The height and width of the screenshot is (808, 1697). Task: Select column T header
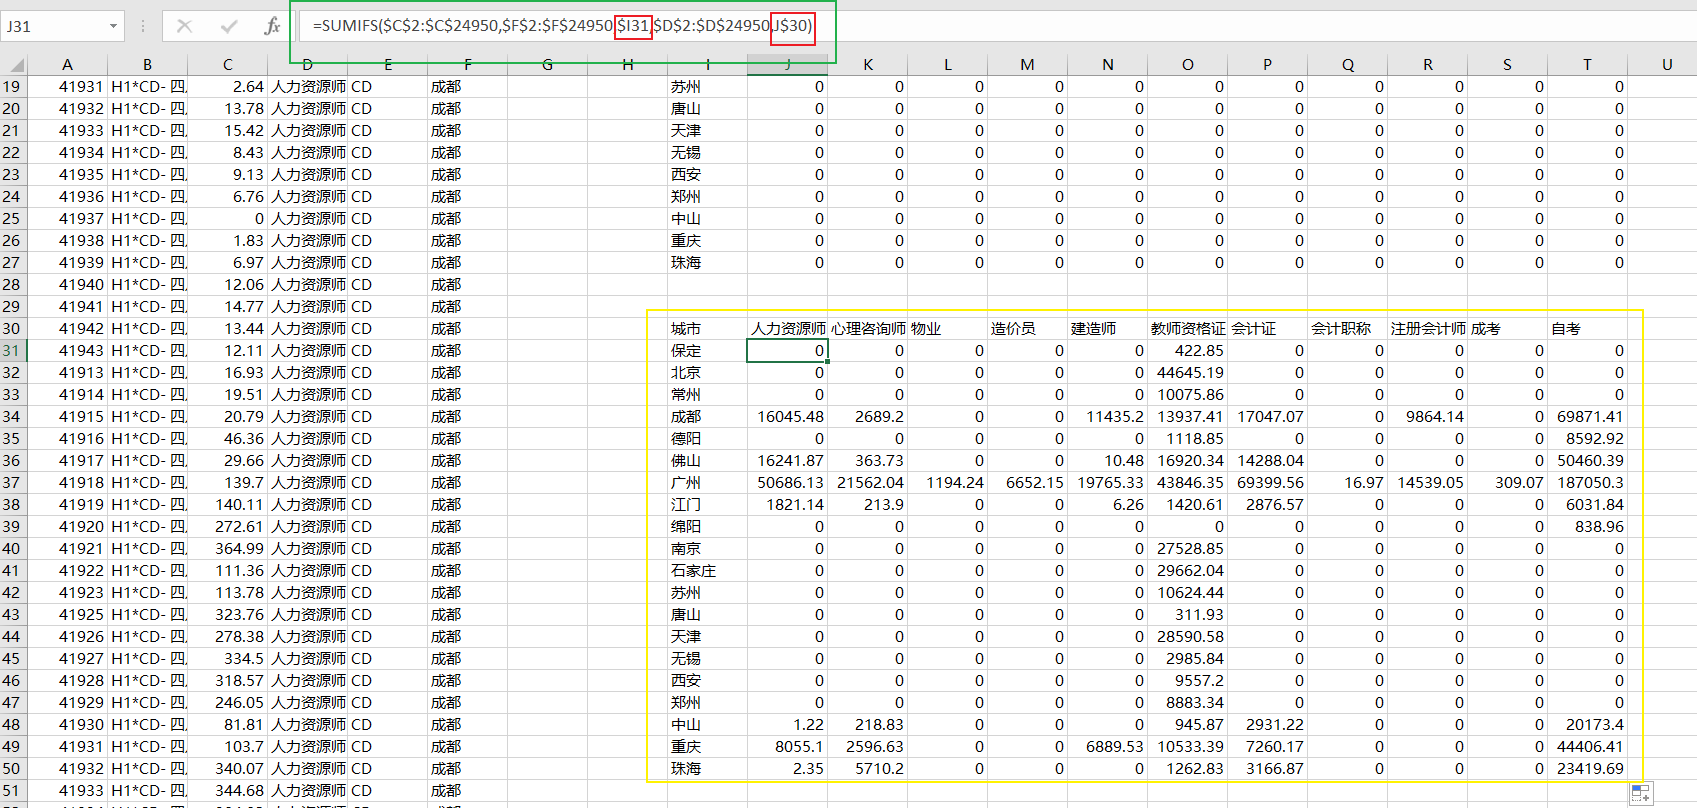tap(1588, 65)
